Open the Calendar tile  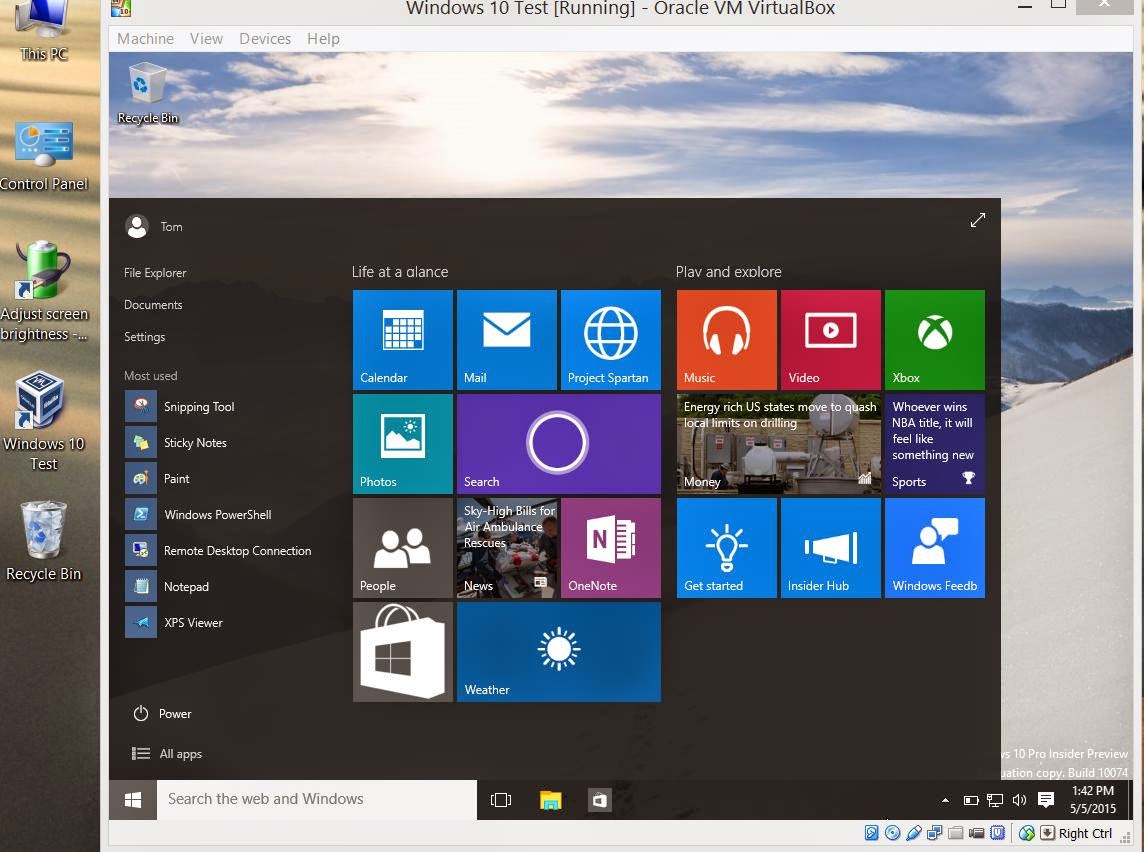(403, 340)
